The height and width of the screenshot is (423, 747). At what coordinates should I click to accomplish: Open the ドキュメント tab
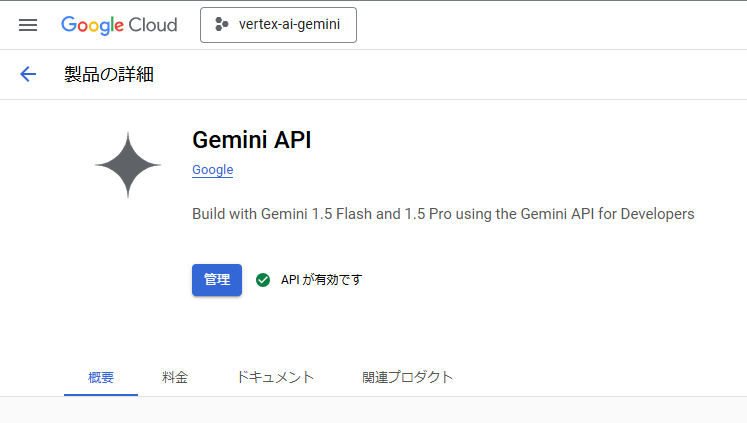coord(275,377)
